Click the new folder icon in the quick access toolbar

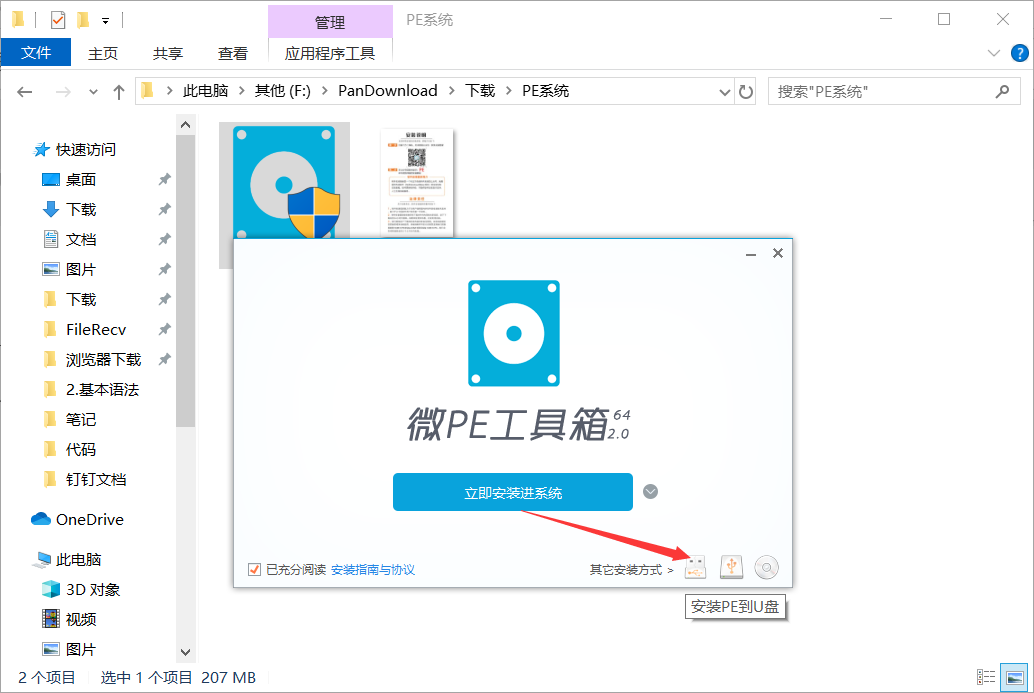83,20
